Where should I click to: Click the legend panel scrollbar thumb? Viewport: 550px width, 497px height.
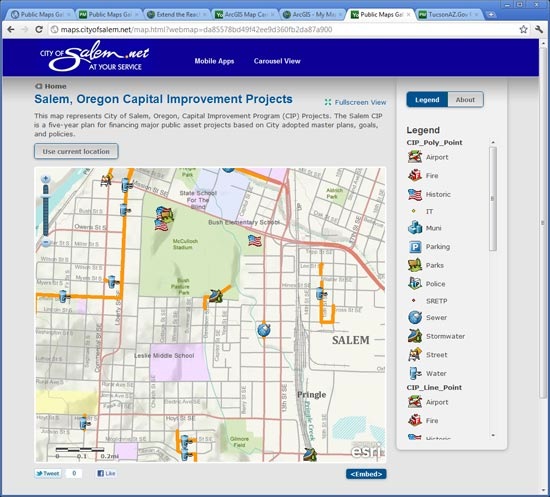coord(493,199)
